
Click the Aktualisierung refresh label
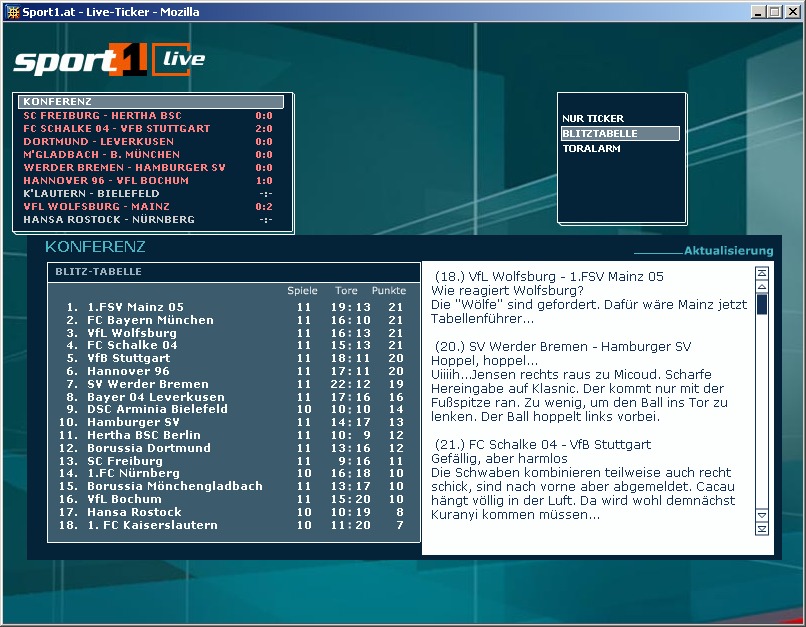pyautogui.click(x=728, y=251)
